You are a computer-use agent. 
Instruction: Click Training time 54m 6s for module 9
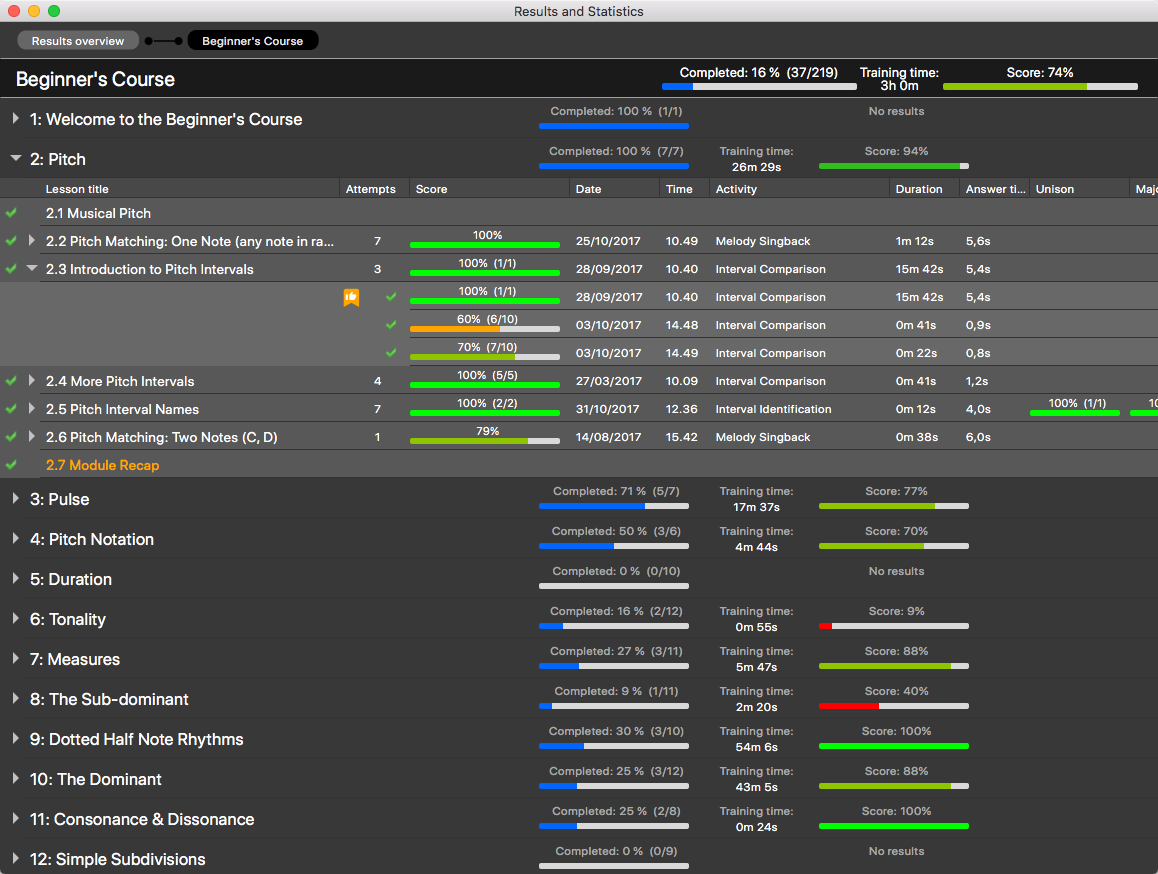click(x=756, y=739)
